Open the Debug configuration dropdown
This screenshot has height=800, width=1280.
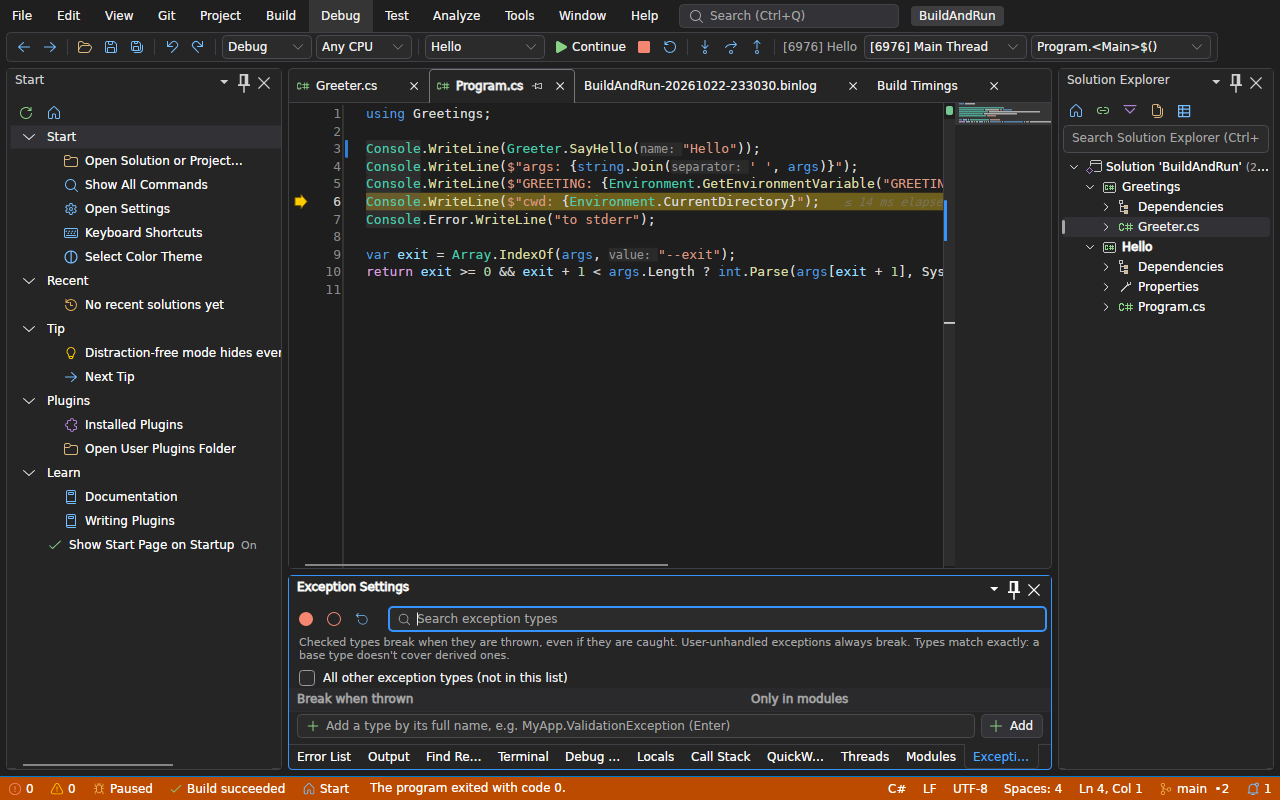(x=267, y=47)
